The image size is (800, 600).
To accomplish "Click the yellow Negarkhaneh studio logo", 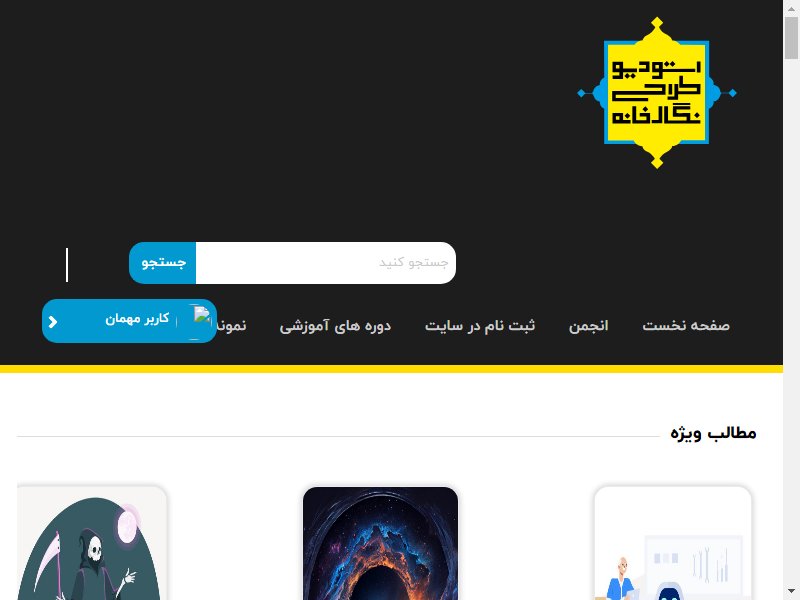I will tap(657, 93).
